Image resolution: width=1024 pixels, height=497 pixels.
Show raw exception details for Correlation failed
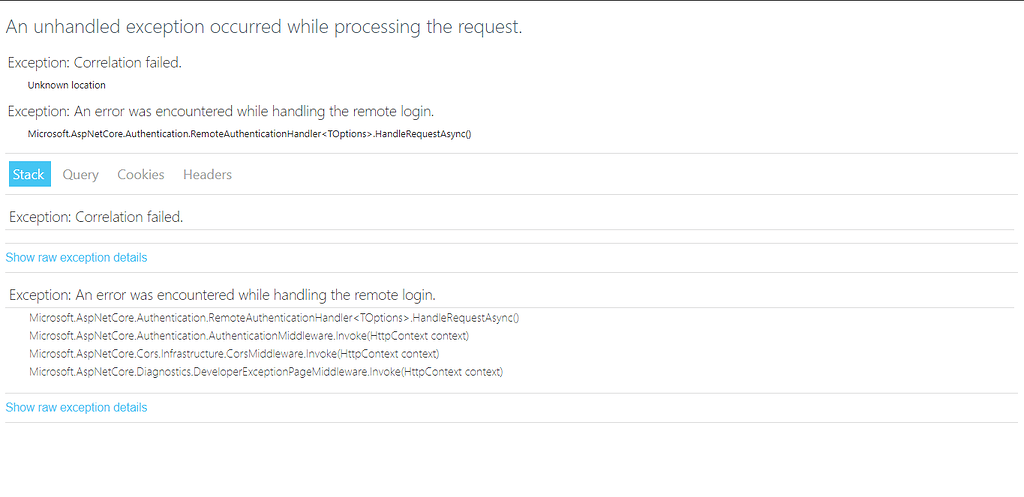[x=76, y=258]
